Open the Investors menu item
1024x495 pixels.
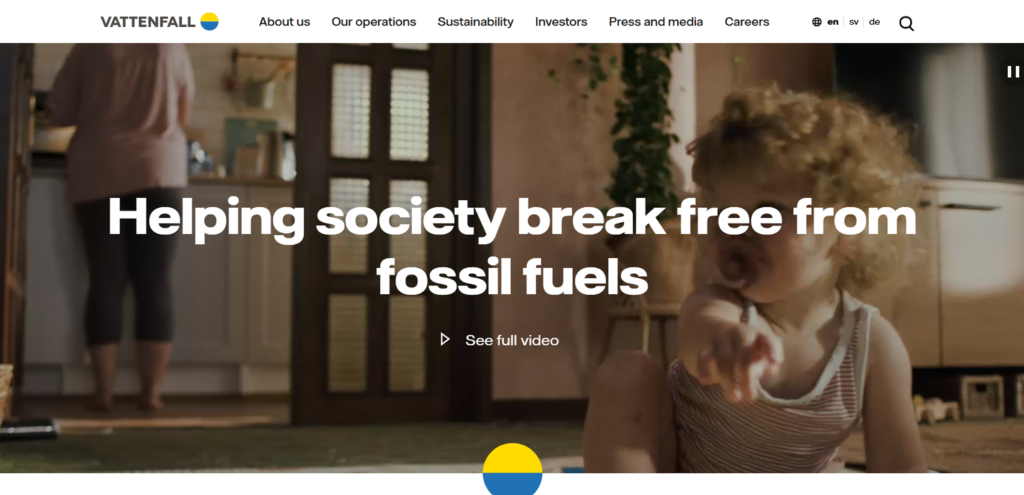(x=561, y=22)
